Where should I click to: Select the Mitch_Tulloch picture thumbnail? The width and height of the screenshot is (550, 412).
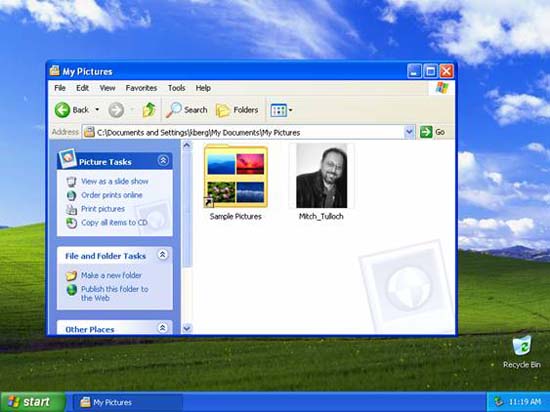tap(321, 176)
